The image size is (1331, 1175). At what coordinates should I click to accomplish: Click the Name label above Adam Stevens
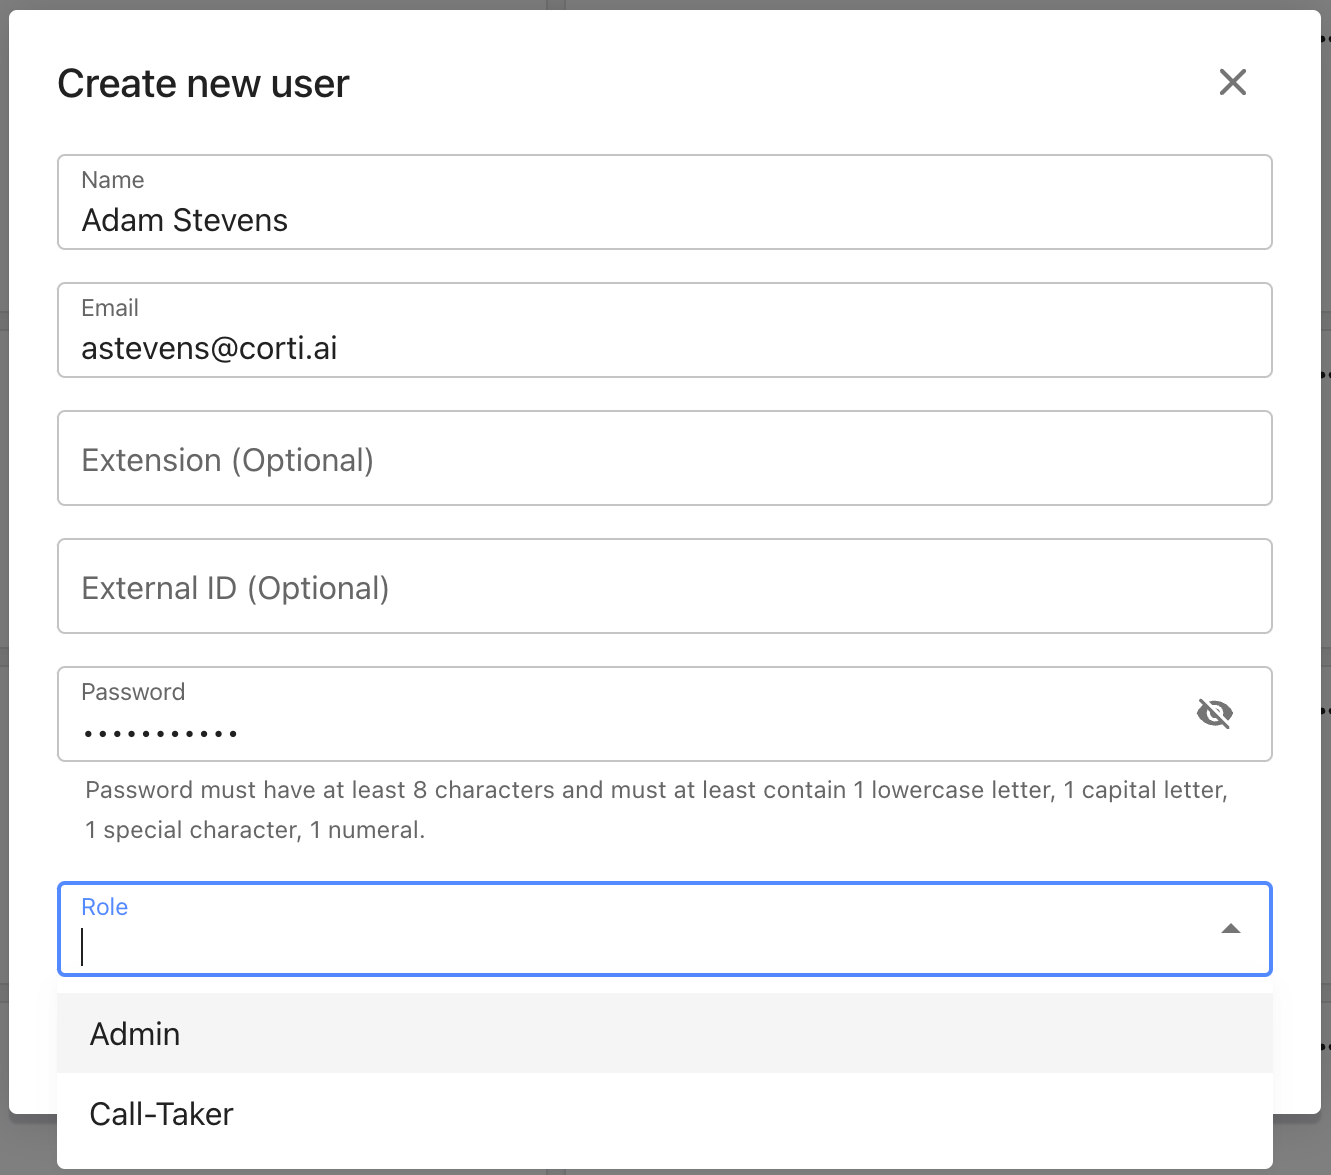[x=112, y=180]
